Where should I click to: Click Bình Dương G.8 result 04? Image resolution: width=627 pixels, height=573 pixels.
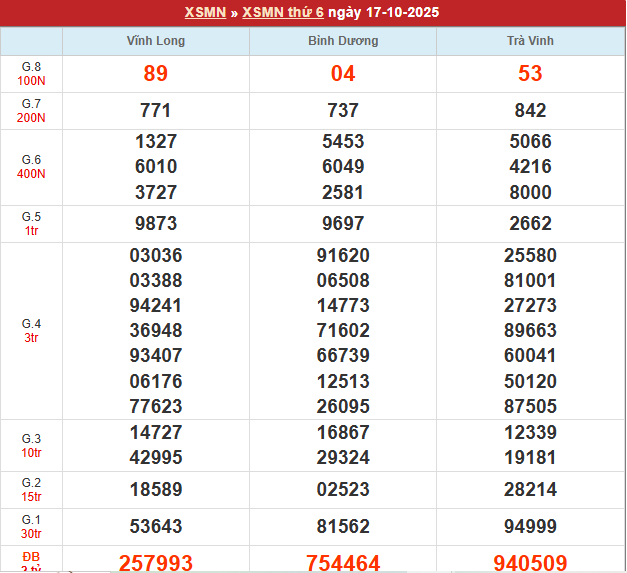click(x=343, y=73)
